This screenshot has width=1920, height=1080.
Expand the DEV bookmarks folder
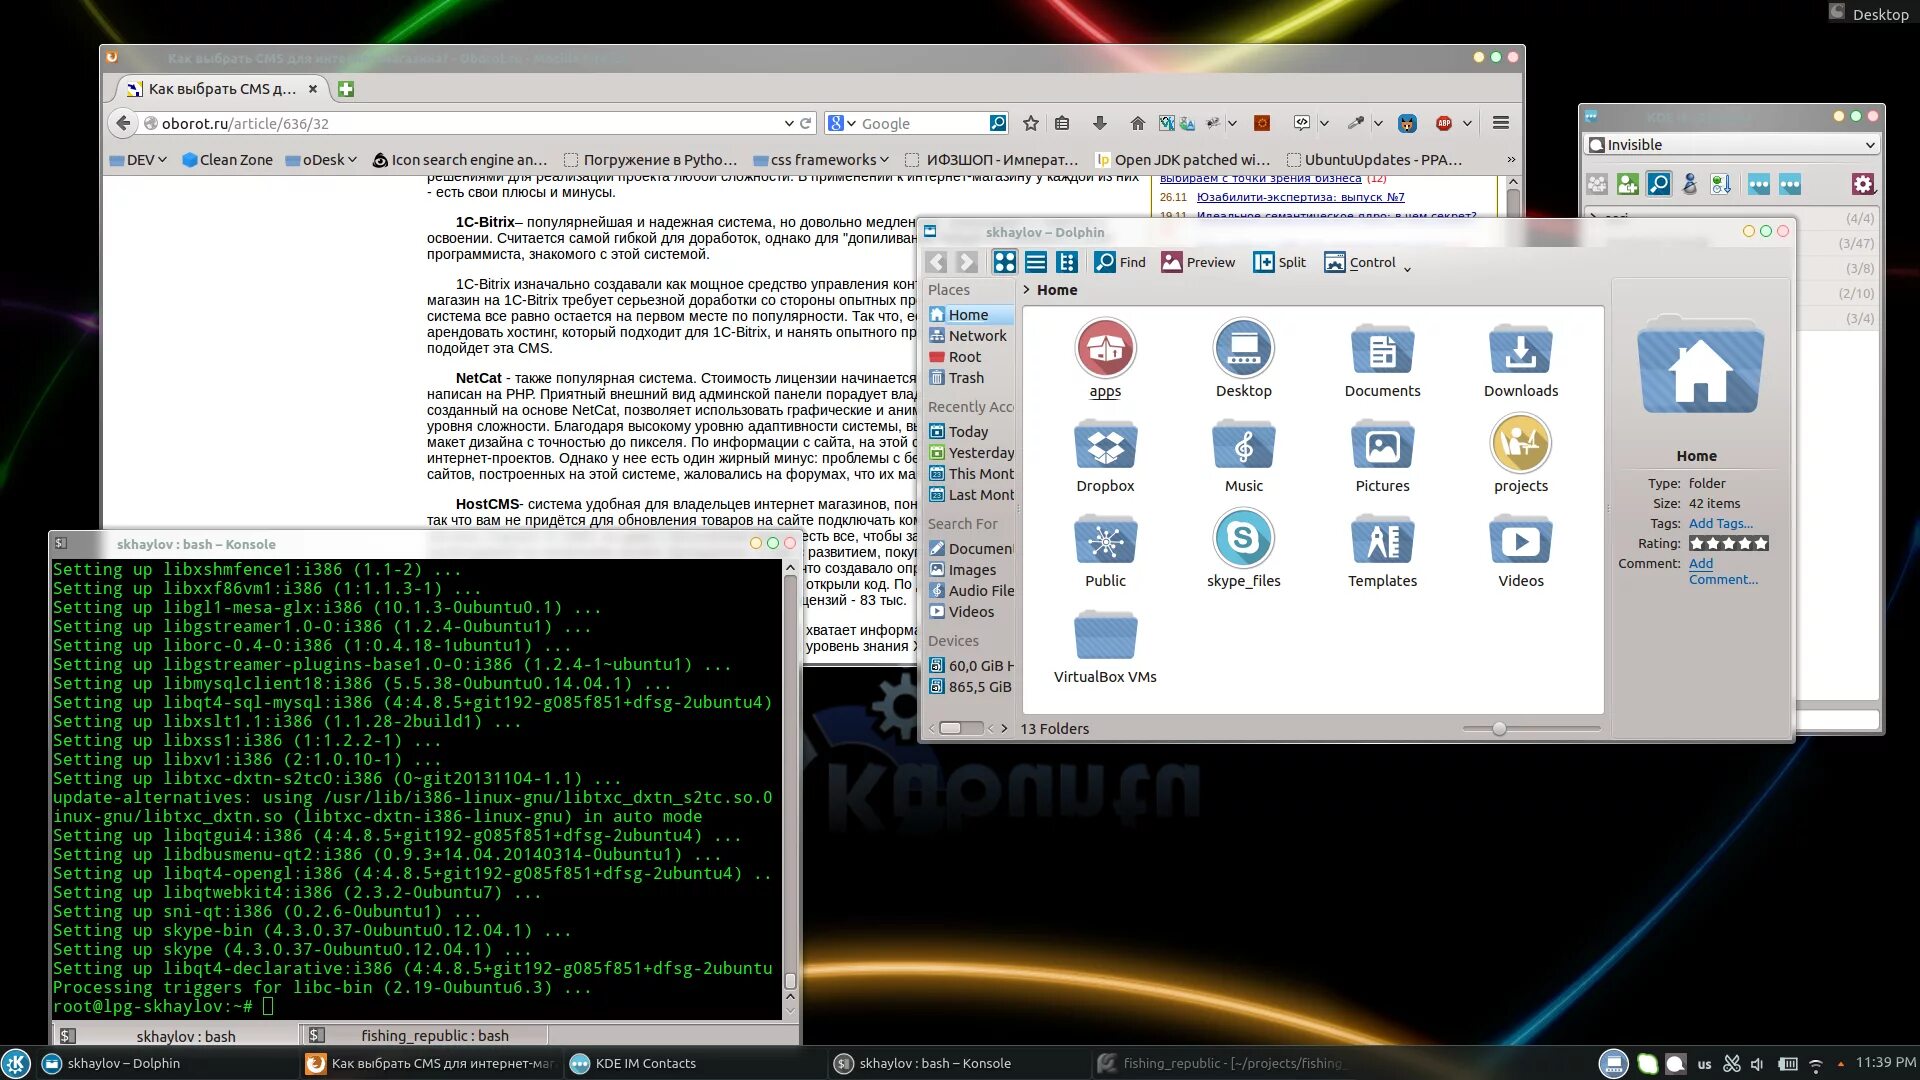tap(138, 160)
